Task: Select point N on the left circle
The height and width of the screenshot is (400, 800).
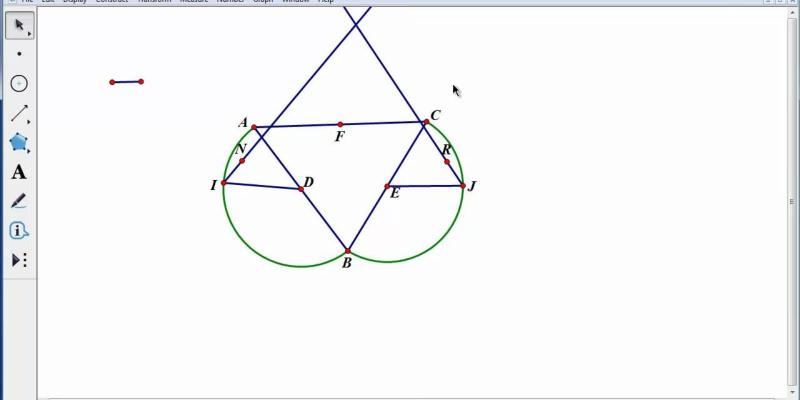Action: pos(242,161)
